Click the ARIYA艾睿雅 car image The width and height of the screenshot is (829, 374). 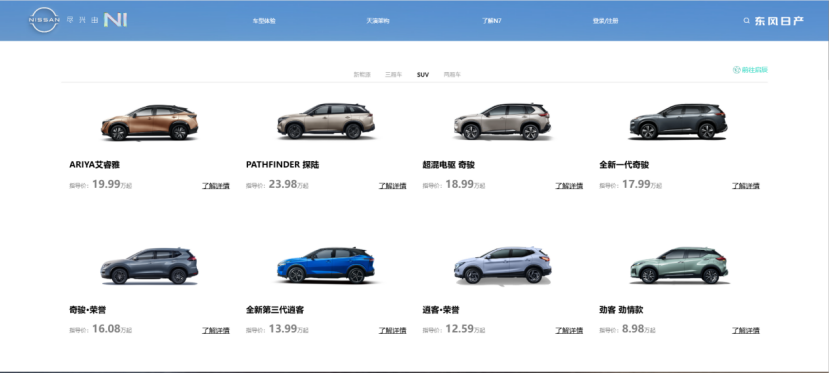pyautogui.click(x=150, y=122)
